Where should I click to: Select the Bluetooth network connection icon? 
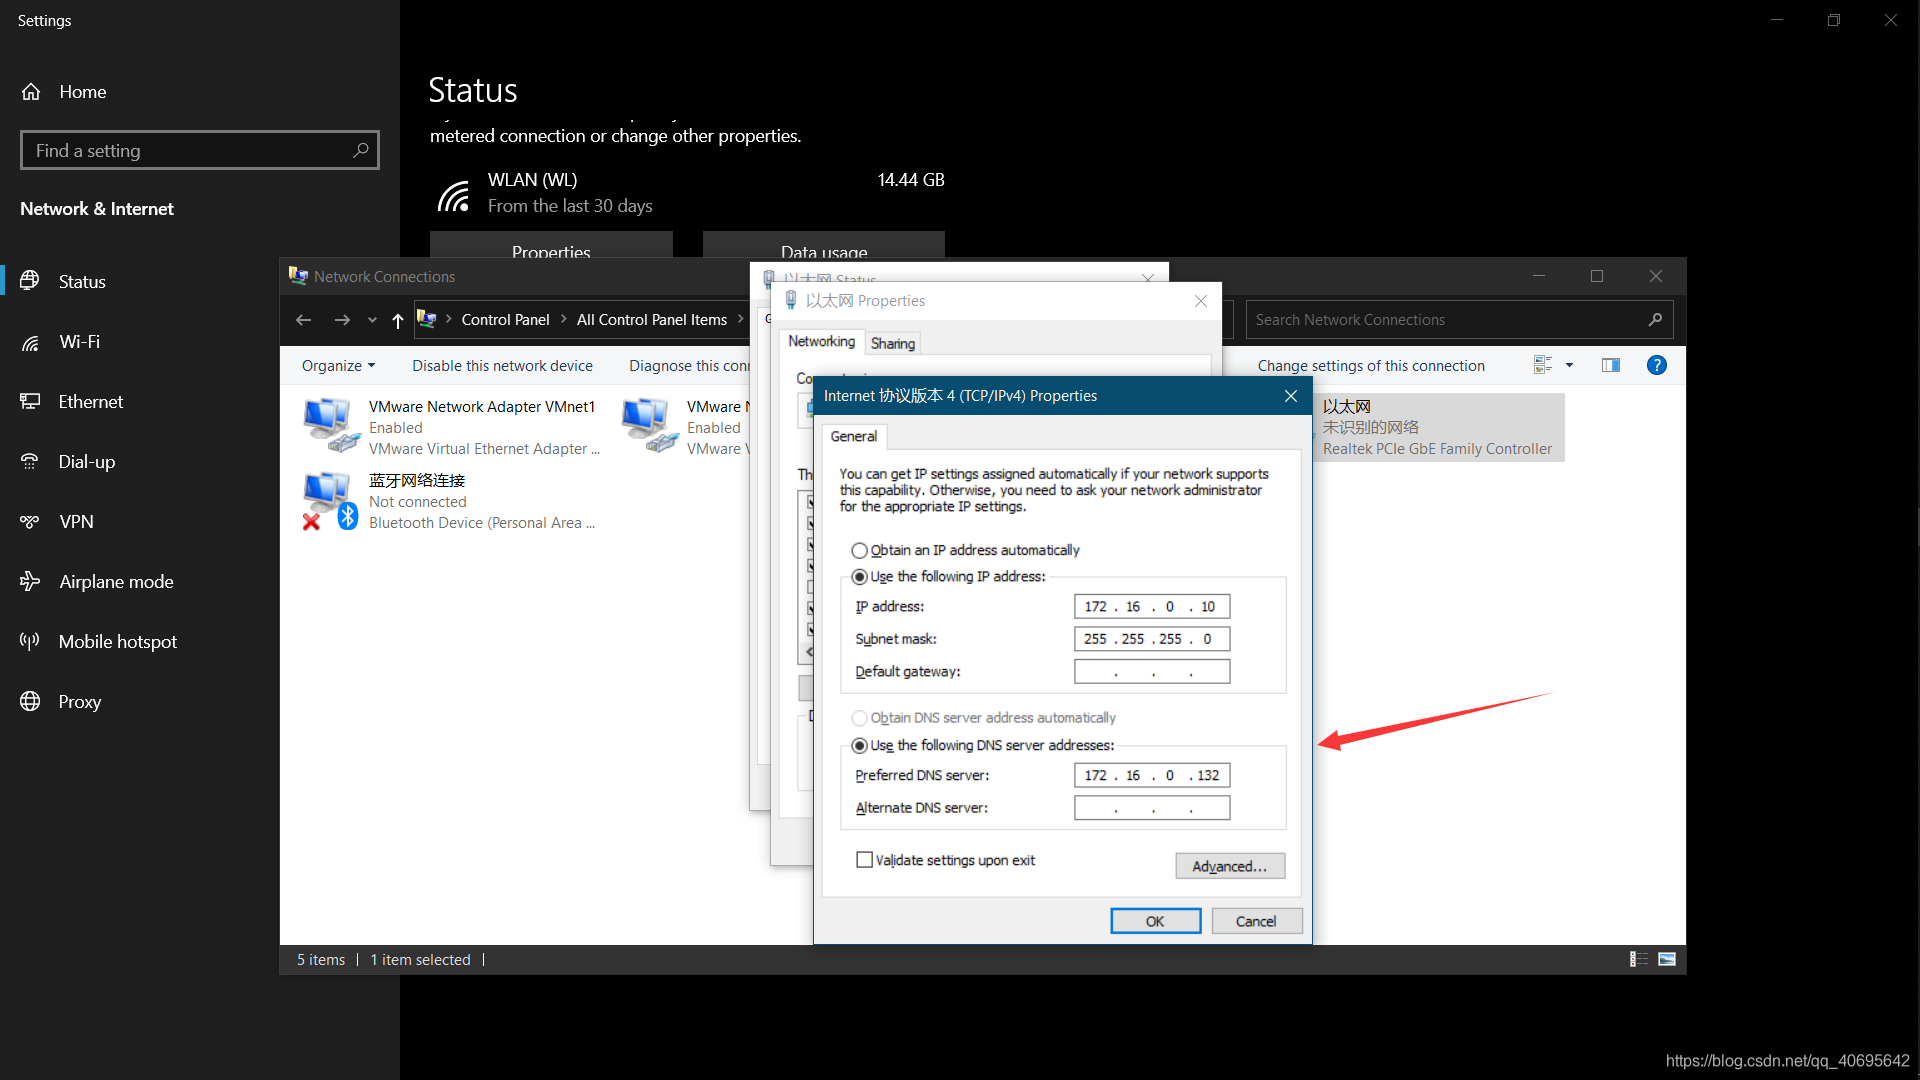tap(331, 501)
